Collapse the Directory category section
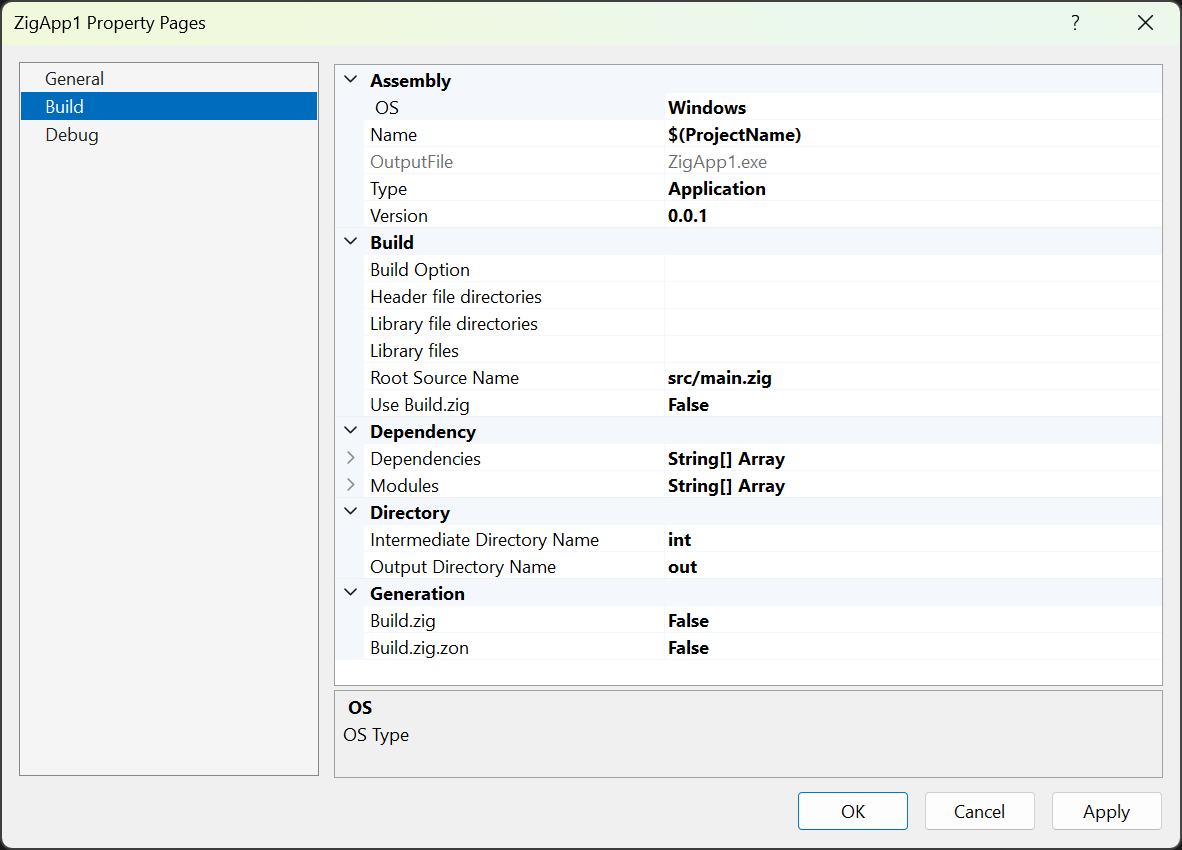This screenshot has width=1182, height=850. point(350,512)
